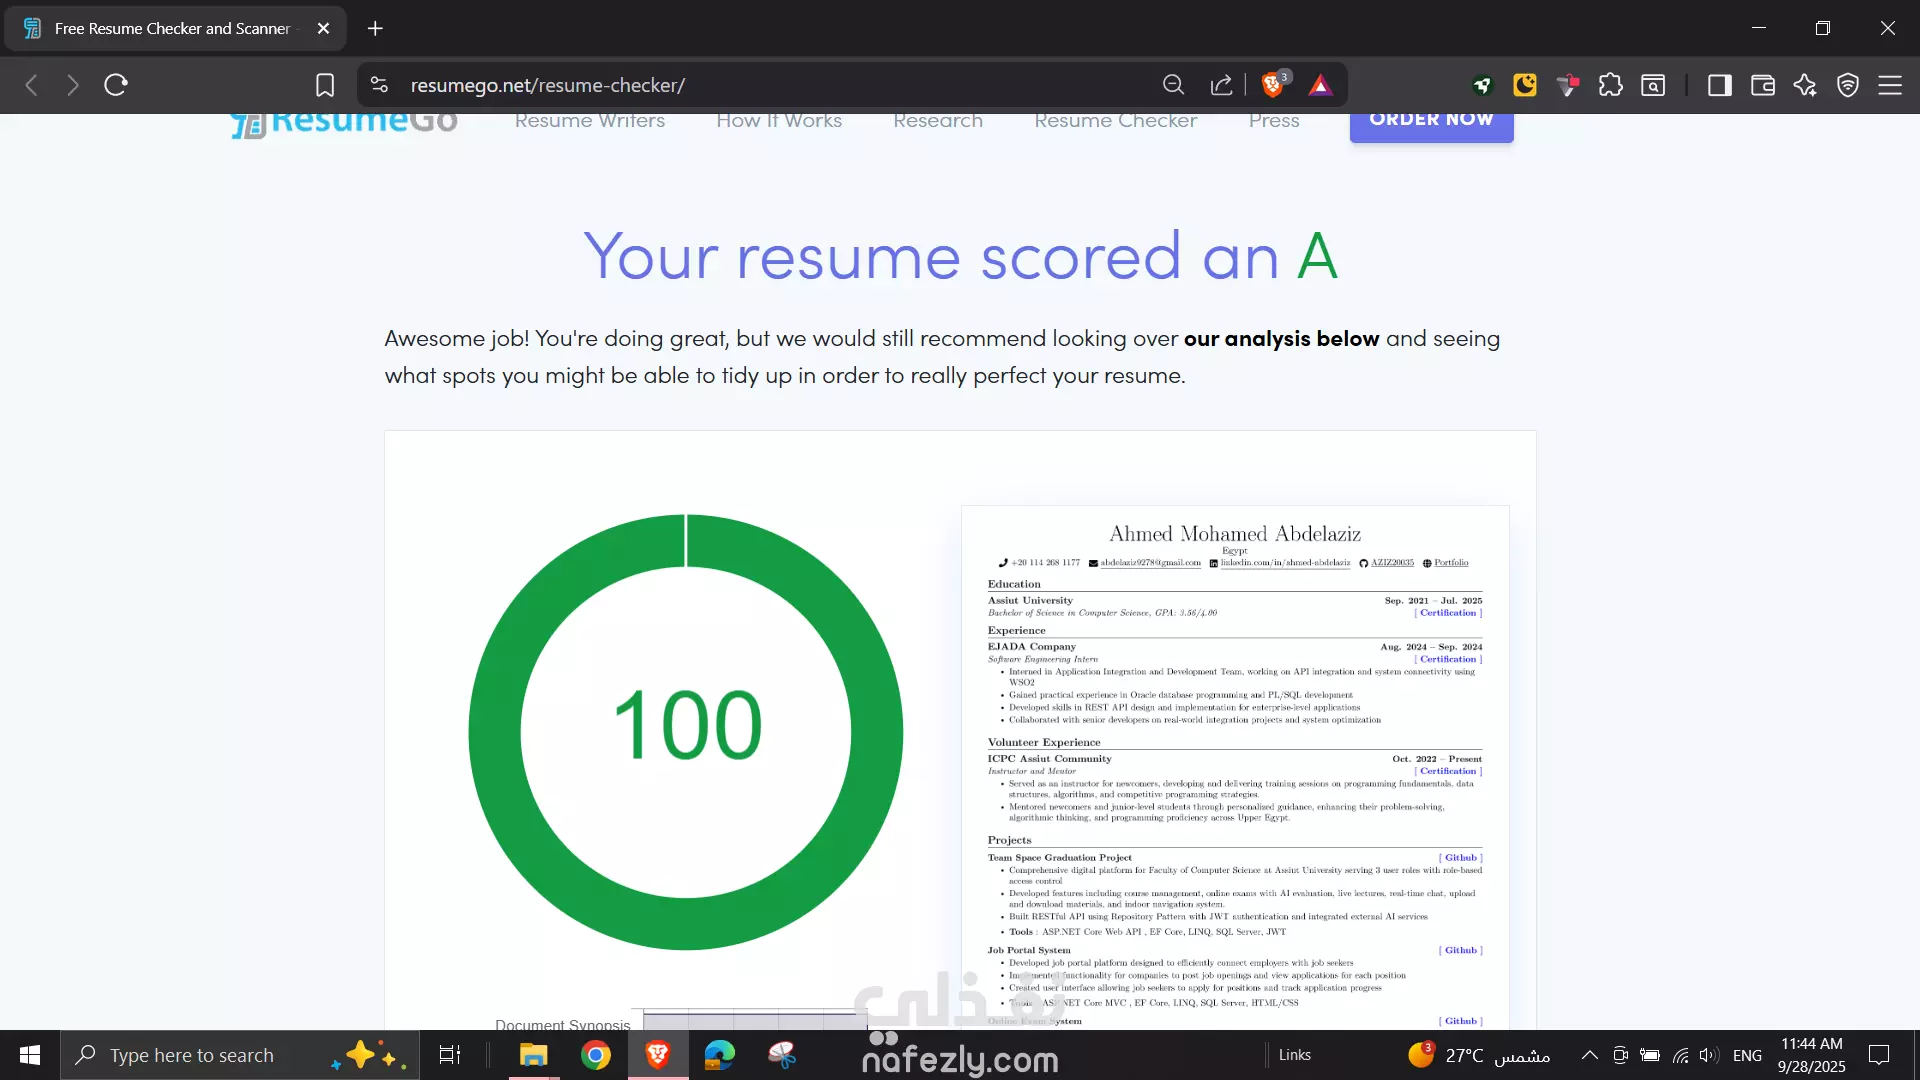Open the Research nav item
The width and height of the screenshot is (1920, 1080).
[938, 120]
